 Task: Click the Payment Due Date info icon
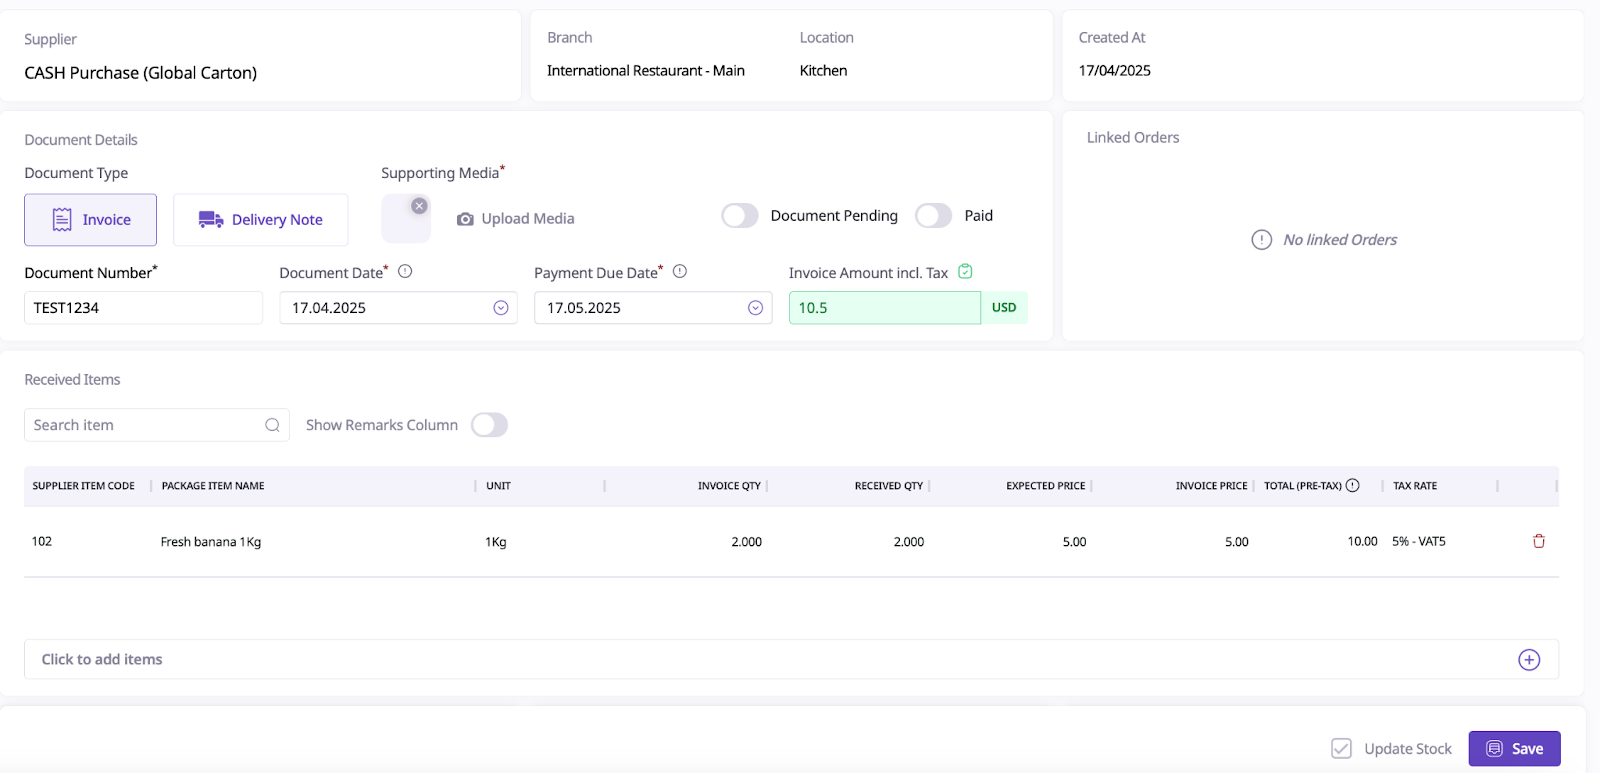[680, 271]
